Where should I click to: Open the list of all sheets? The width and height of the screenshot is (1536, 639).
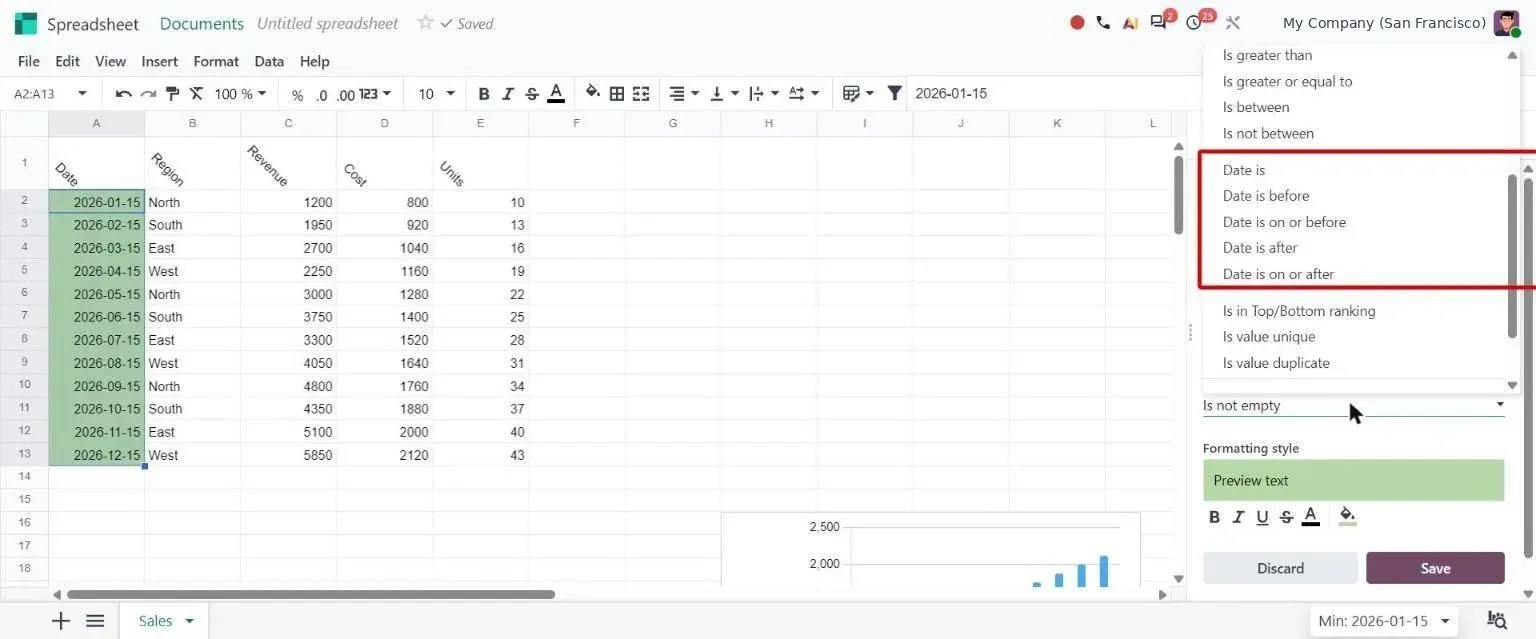click(95, 621)
